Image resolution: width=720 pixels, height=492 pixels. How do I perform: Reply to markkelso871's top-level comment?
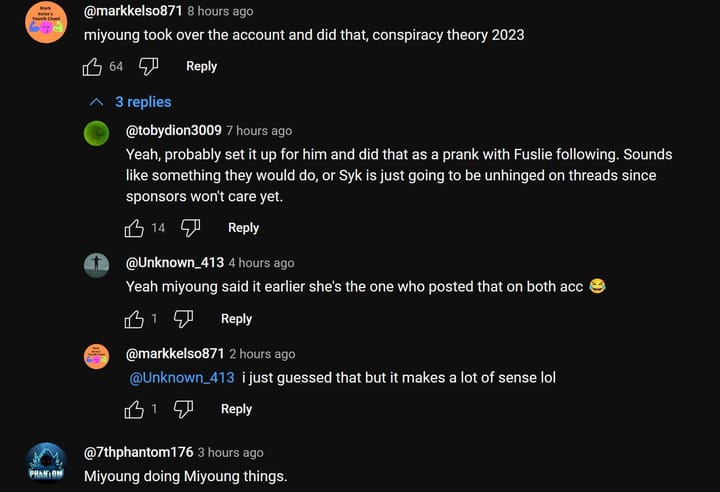point(201,66)
